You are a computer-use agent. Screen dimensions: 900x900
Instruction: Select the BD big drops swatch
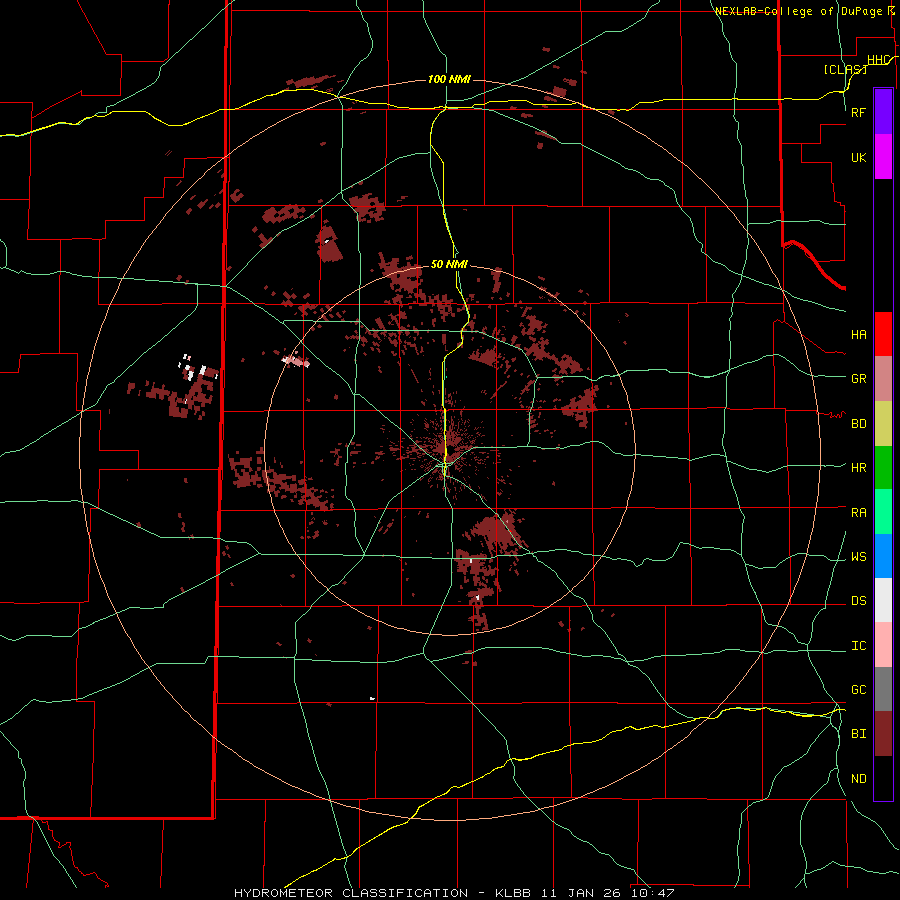coord(883,423)
